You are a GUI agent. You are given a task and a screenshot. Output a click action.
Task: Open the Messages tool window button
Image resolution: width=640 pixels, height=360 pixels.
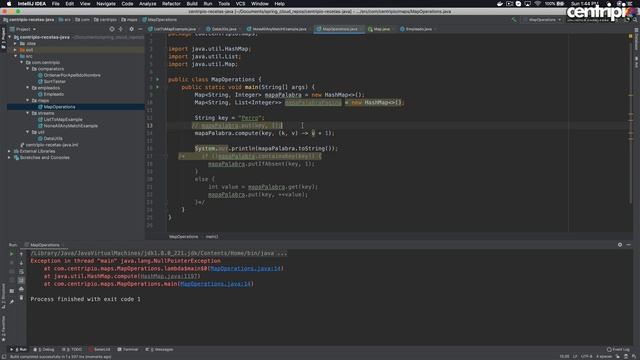pyautogui.click(x=160, y=349)
